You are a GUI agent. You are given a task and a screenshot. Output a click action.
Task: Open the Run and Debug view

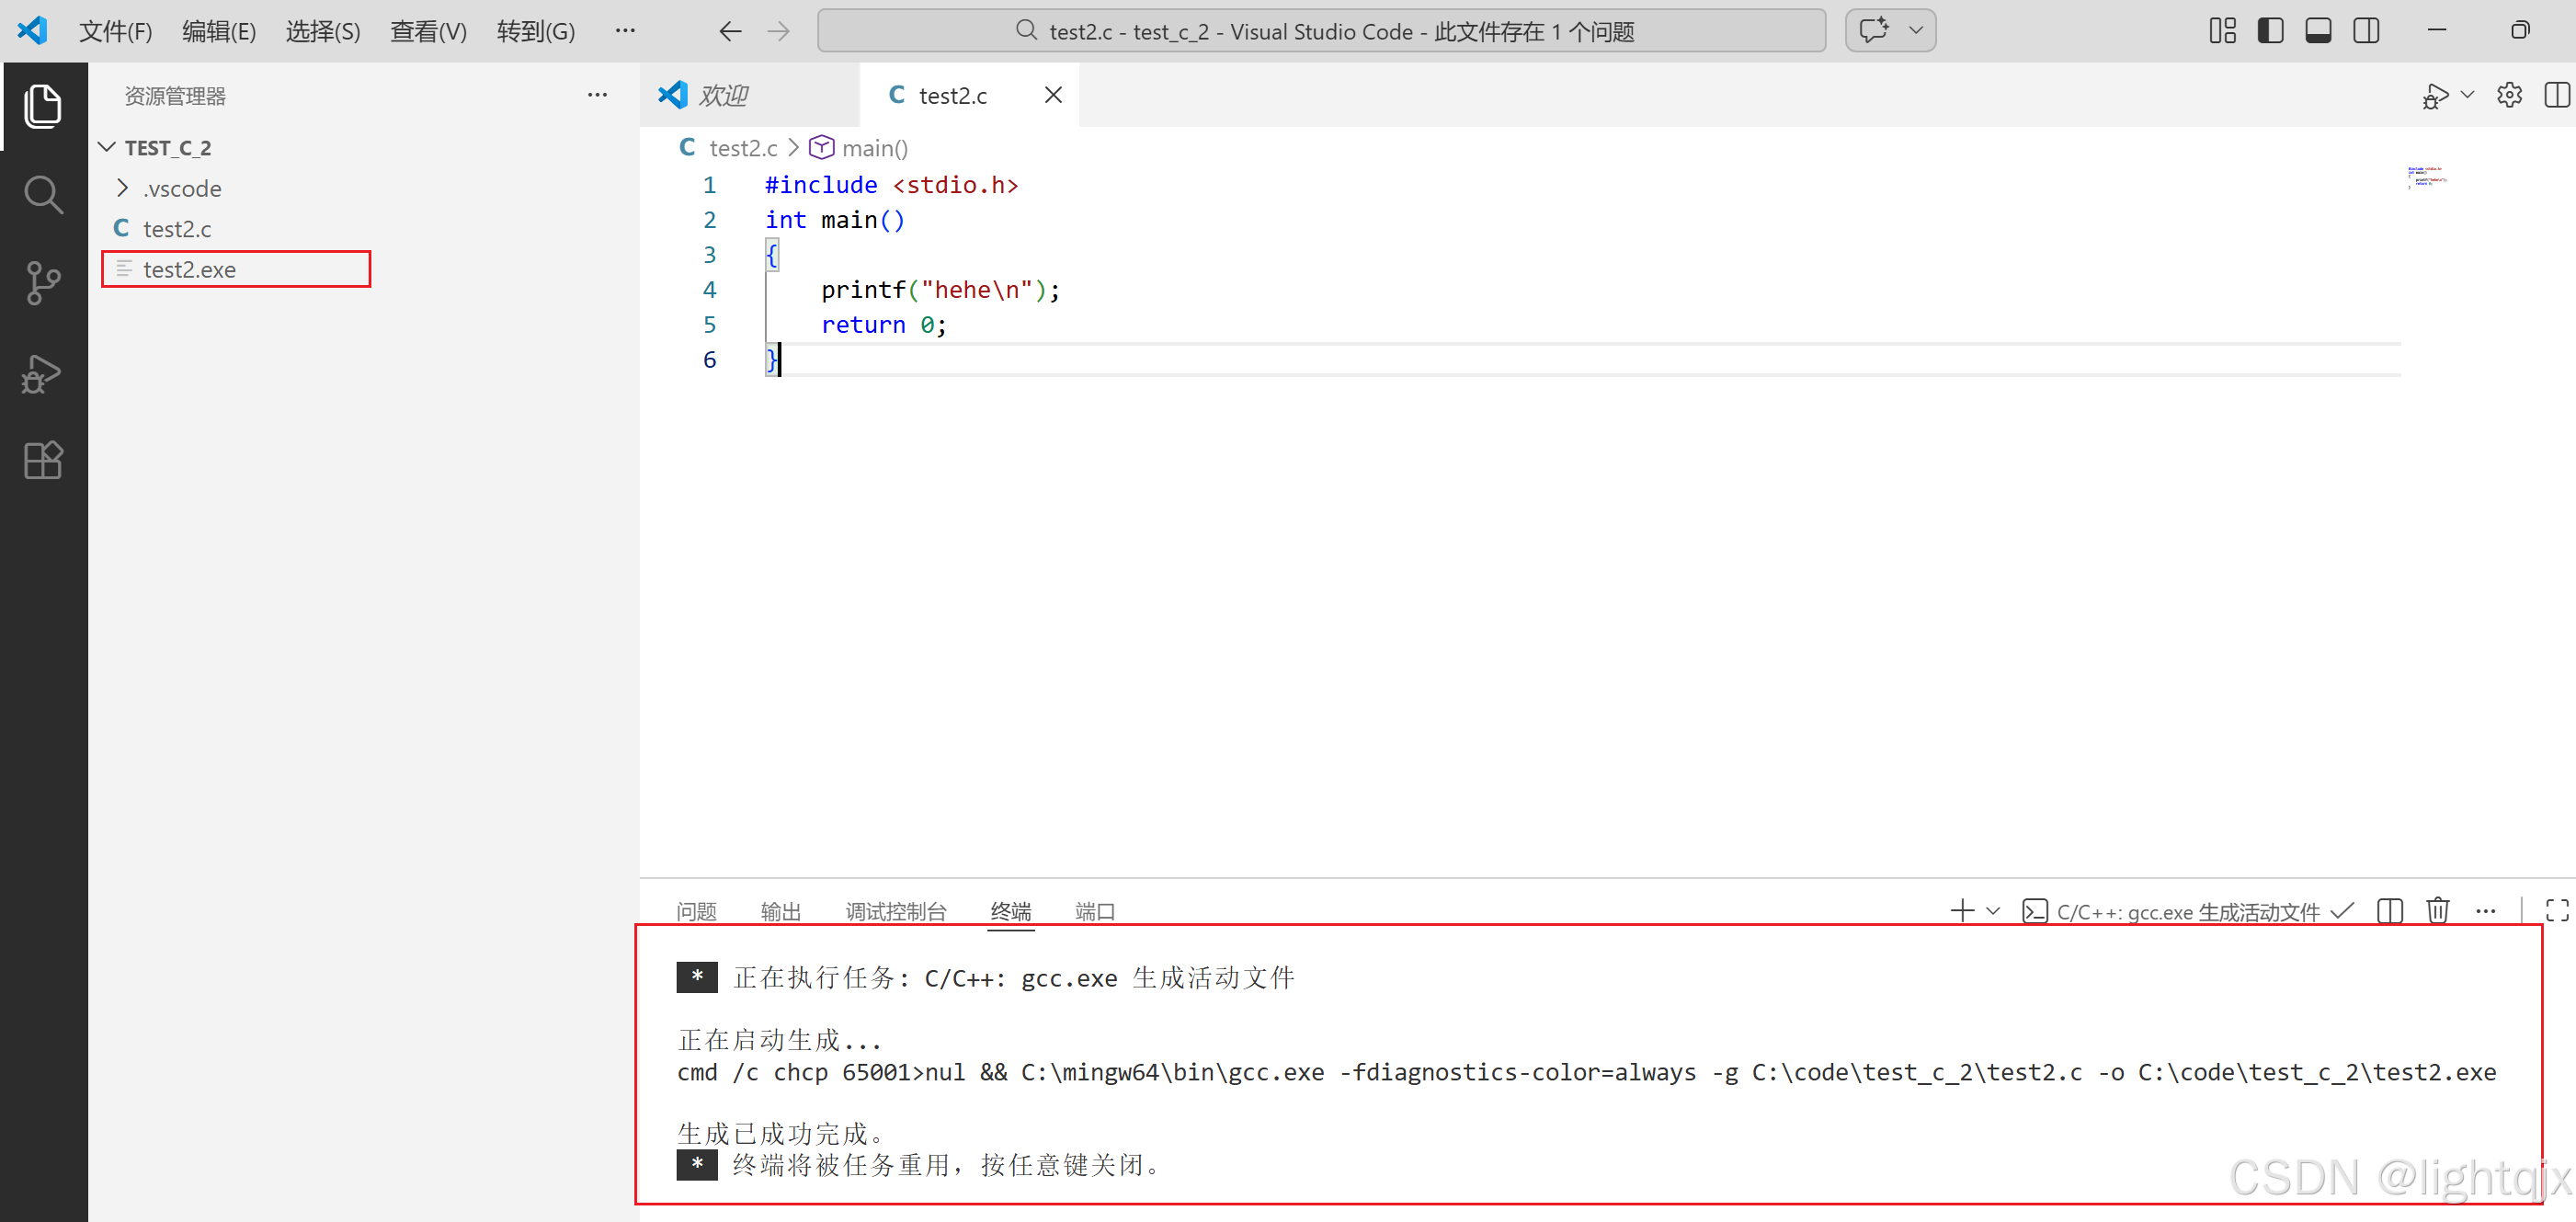click(x=43, y=374)
